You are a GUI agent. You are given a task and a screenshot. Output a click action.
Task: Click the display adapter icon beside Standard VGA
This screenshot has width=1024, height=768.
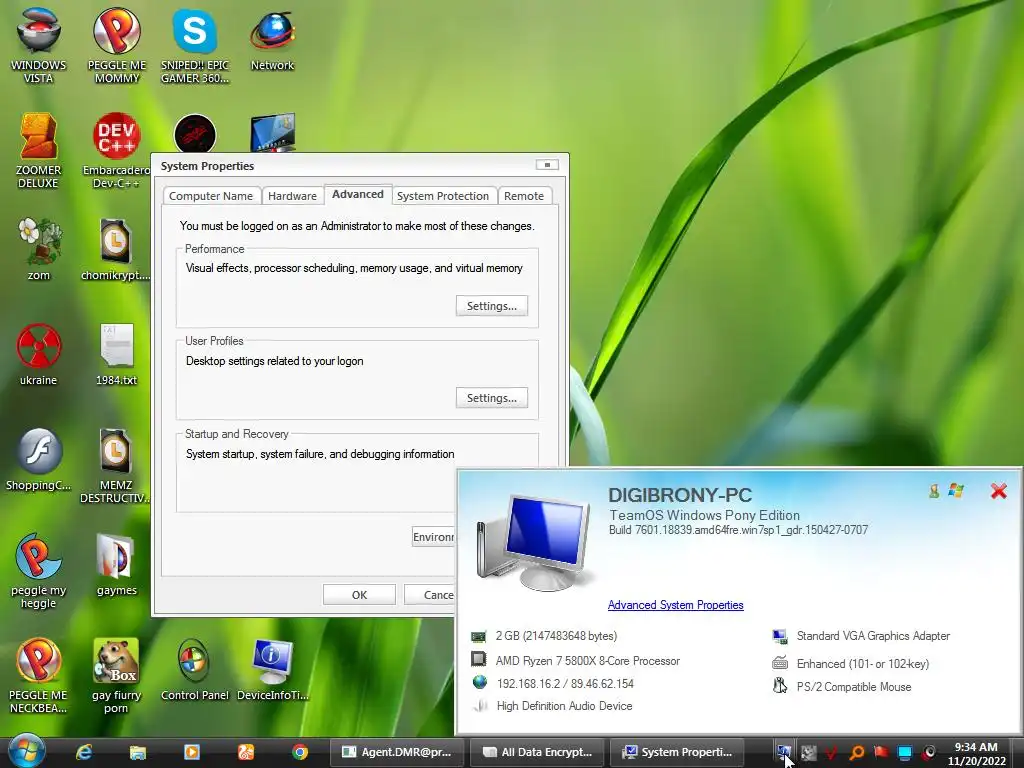[x=780, y=636]
